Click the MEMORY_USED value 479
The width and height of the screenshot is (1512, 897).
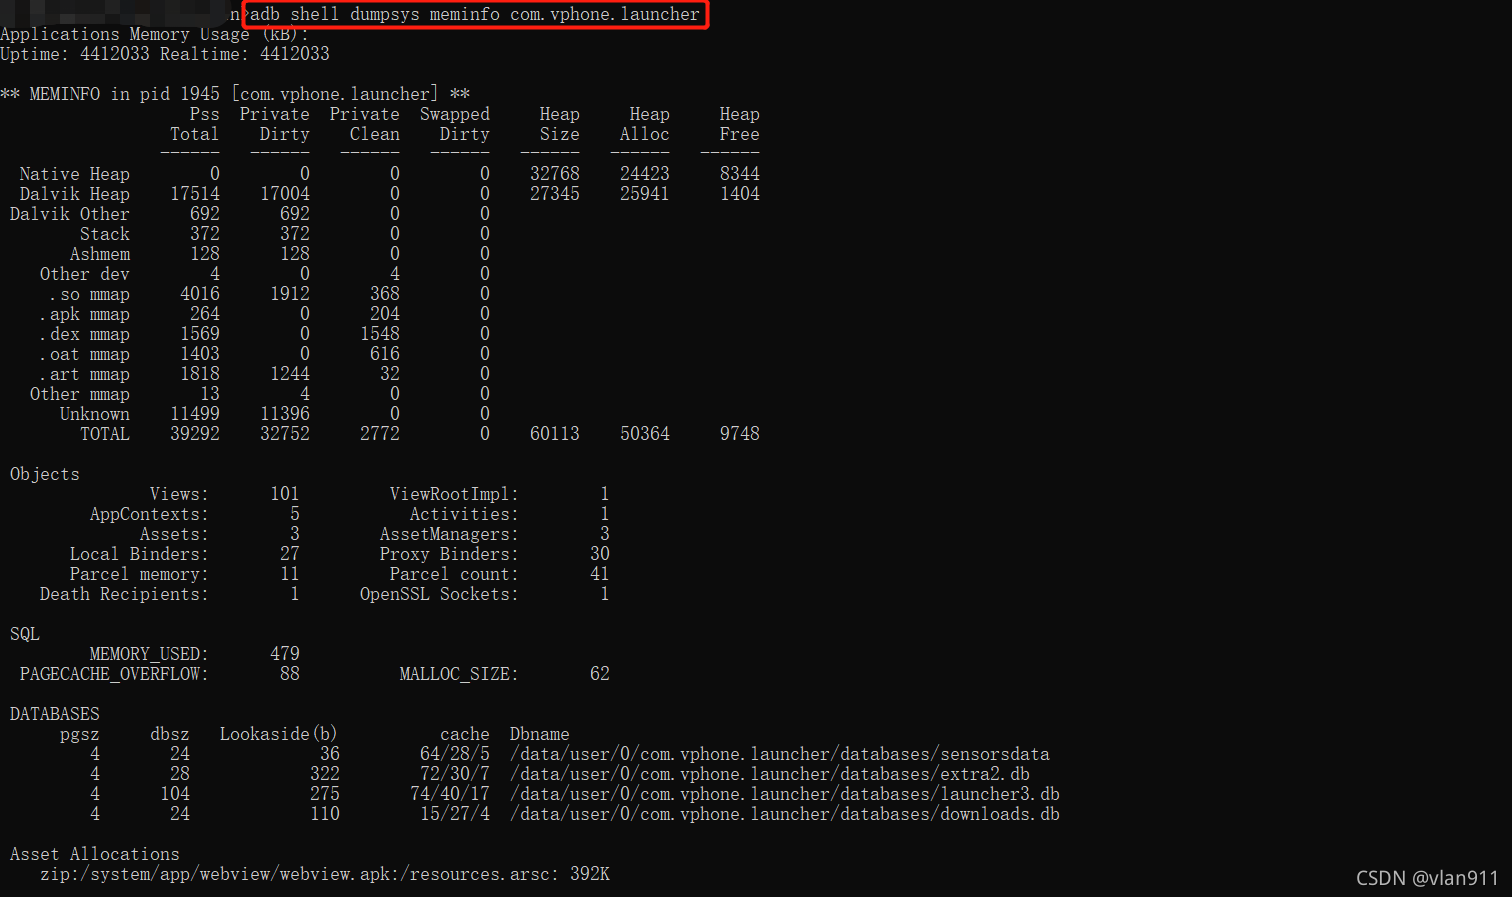pyautogui.click(x=285, y=654)
